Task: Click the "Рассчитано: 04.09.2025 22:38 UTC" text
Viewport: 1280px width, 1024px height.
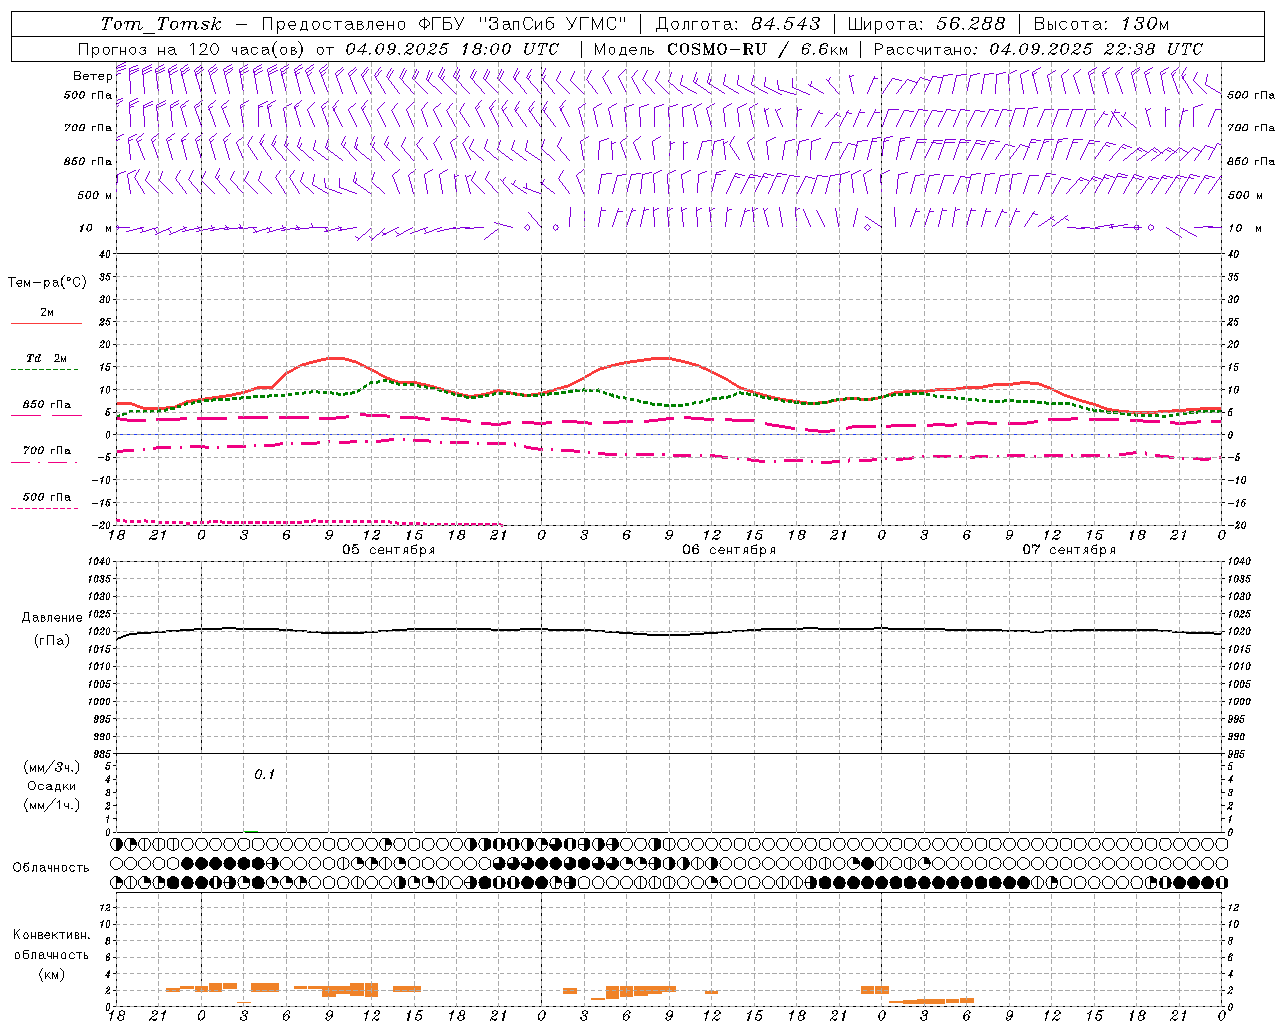Action: click(x=1038, y=49)
